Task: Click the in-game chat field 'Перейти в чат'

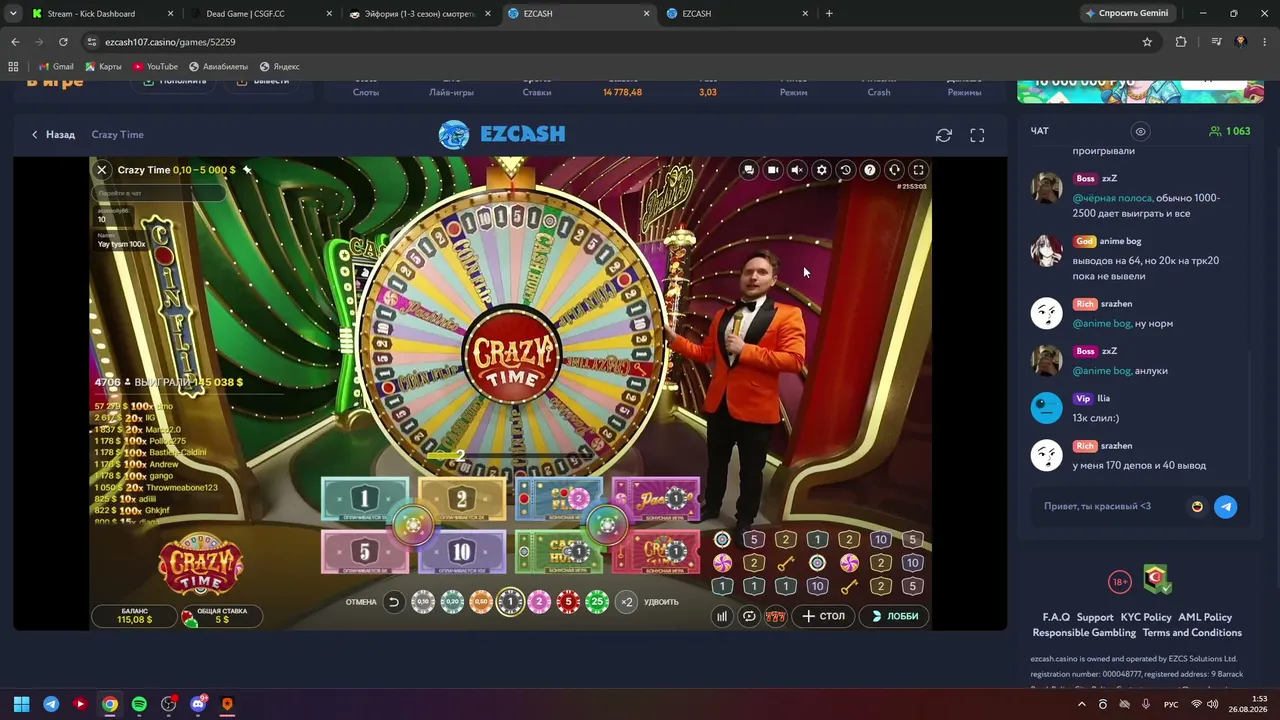Action: 160,193
